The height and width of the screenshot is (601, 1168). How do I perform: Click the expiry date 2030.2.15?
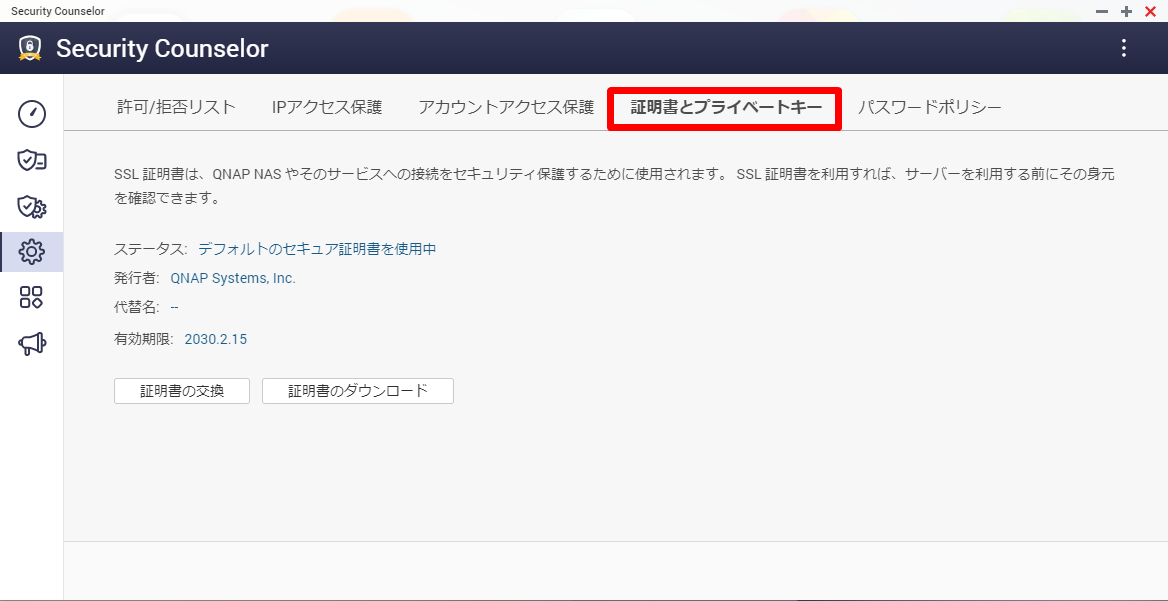[x=215, y=340]
